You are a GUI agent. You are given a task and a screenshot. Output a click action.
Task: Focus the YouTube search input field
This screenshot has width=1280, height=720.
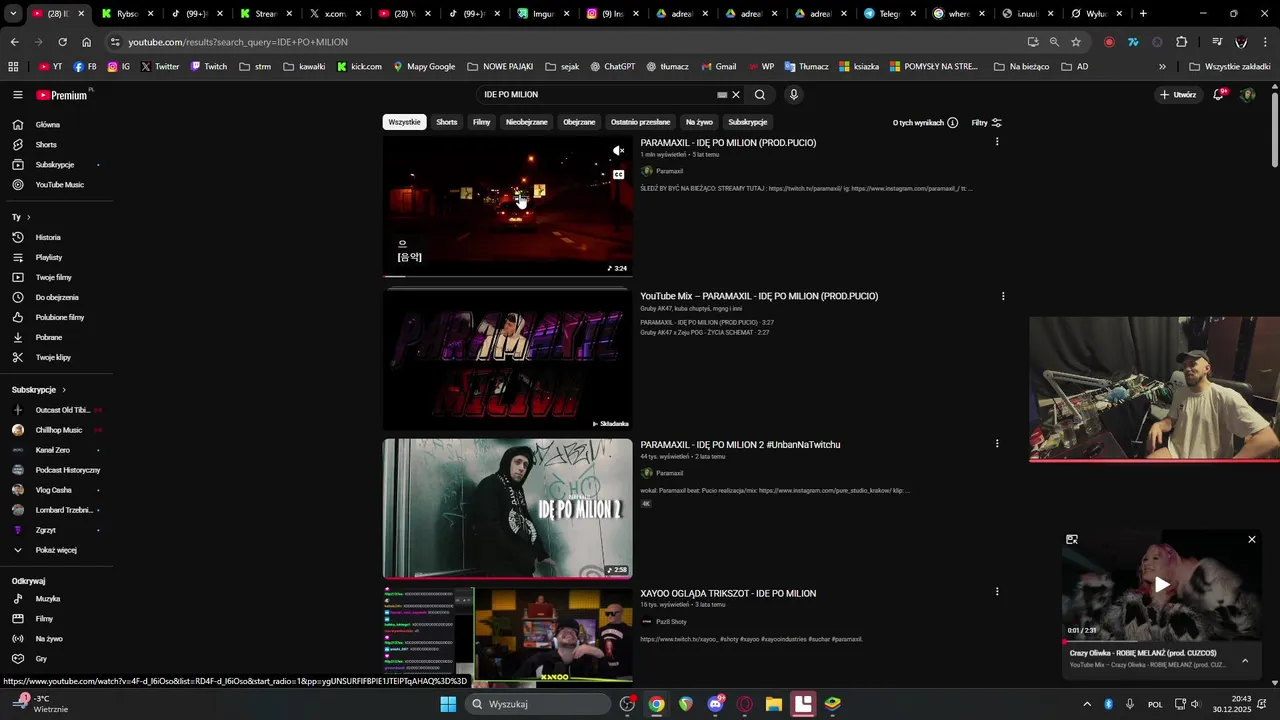tap(598, 95)
